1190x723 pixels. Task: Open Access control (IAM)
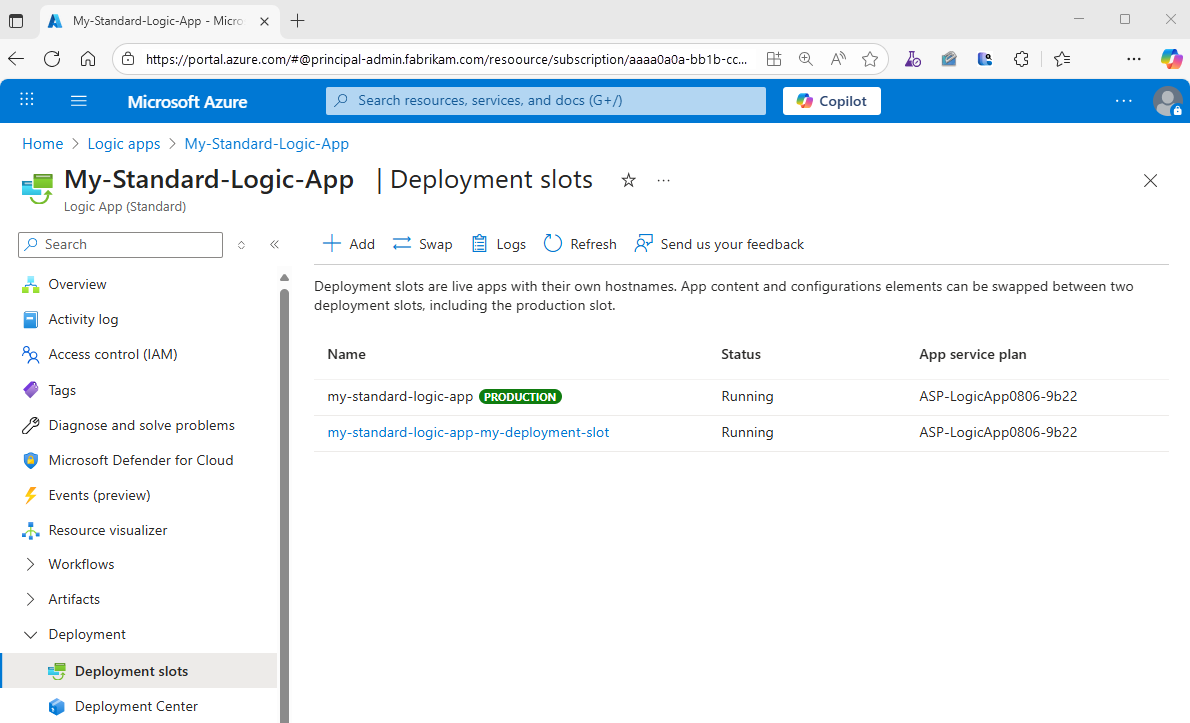(x=113, y=354)
